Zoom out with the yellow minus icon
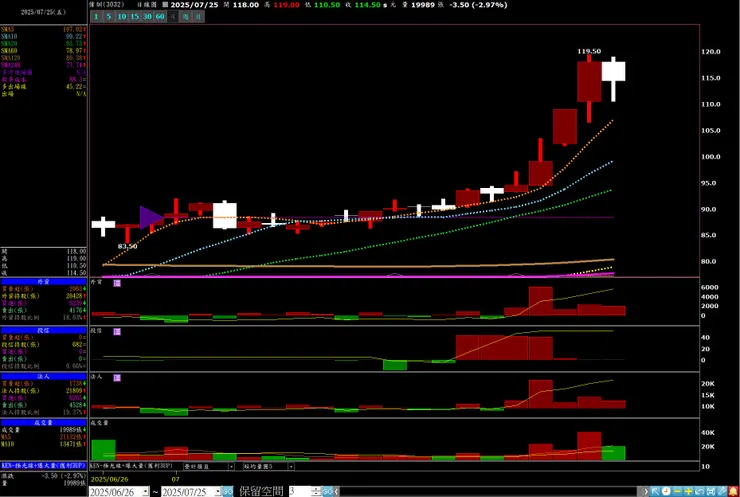This screenshot has height=497, width=740. pyautogui.click(x=677, y=492)
